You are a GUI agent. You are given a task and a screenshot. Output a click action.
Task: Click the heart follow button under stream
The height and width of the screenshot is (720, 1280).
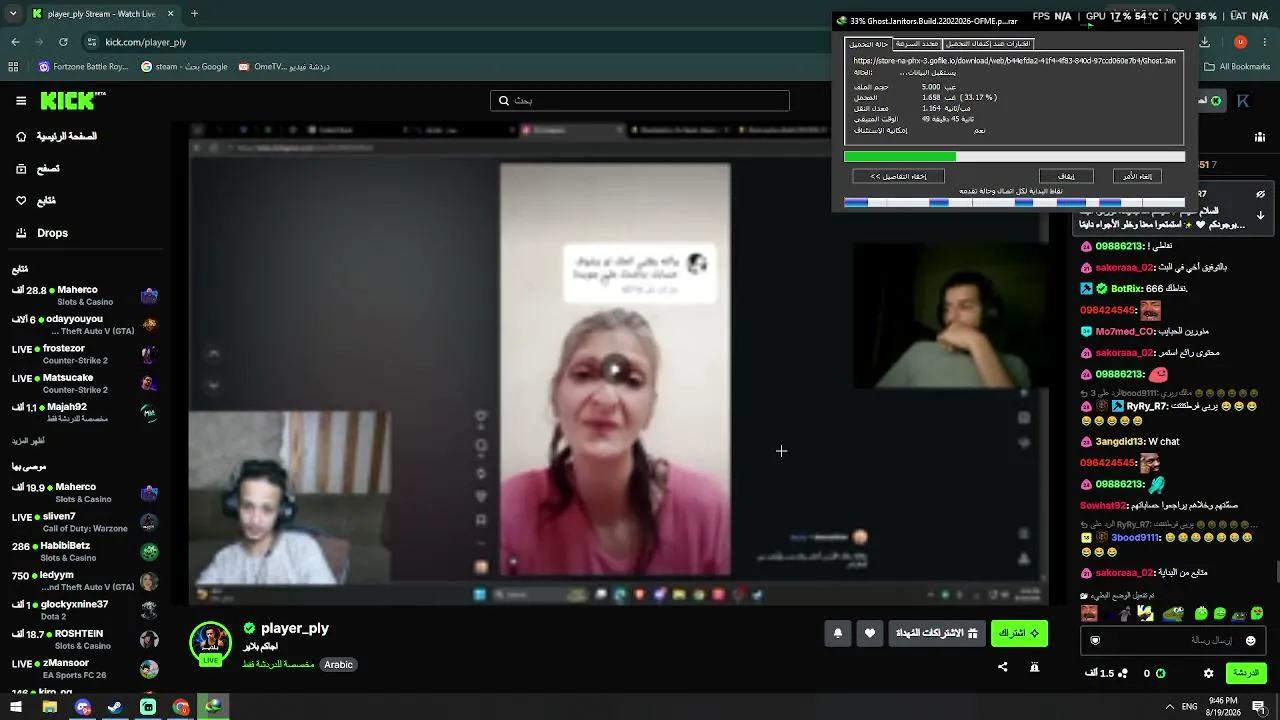[870, 633]
